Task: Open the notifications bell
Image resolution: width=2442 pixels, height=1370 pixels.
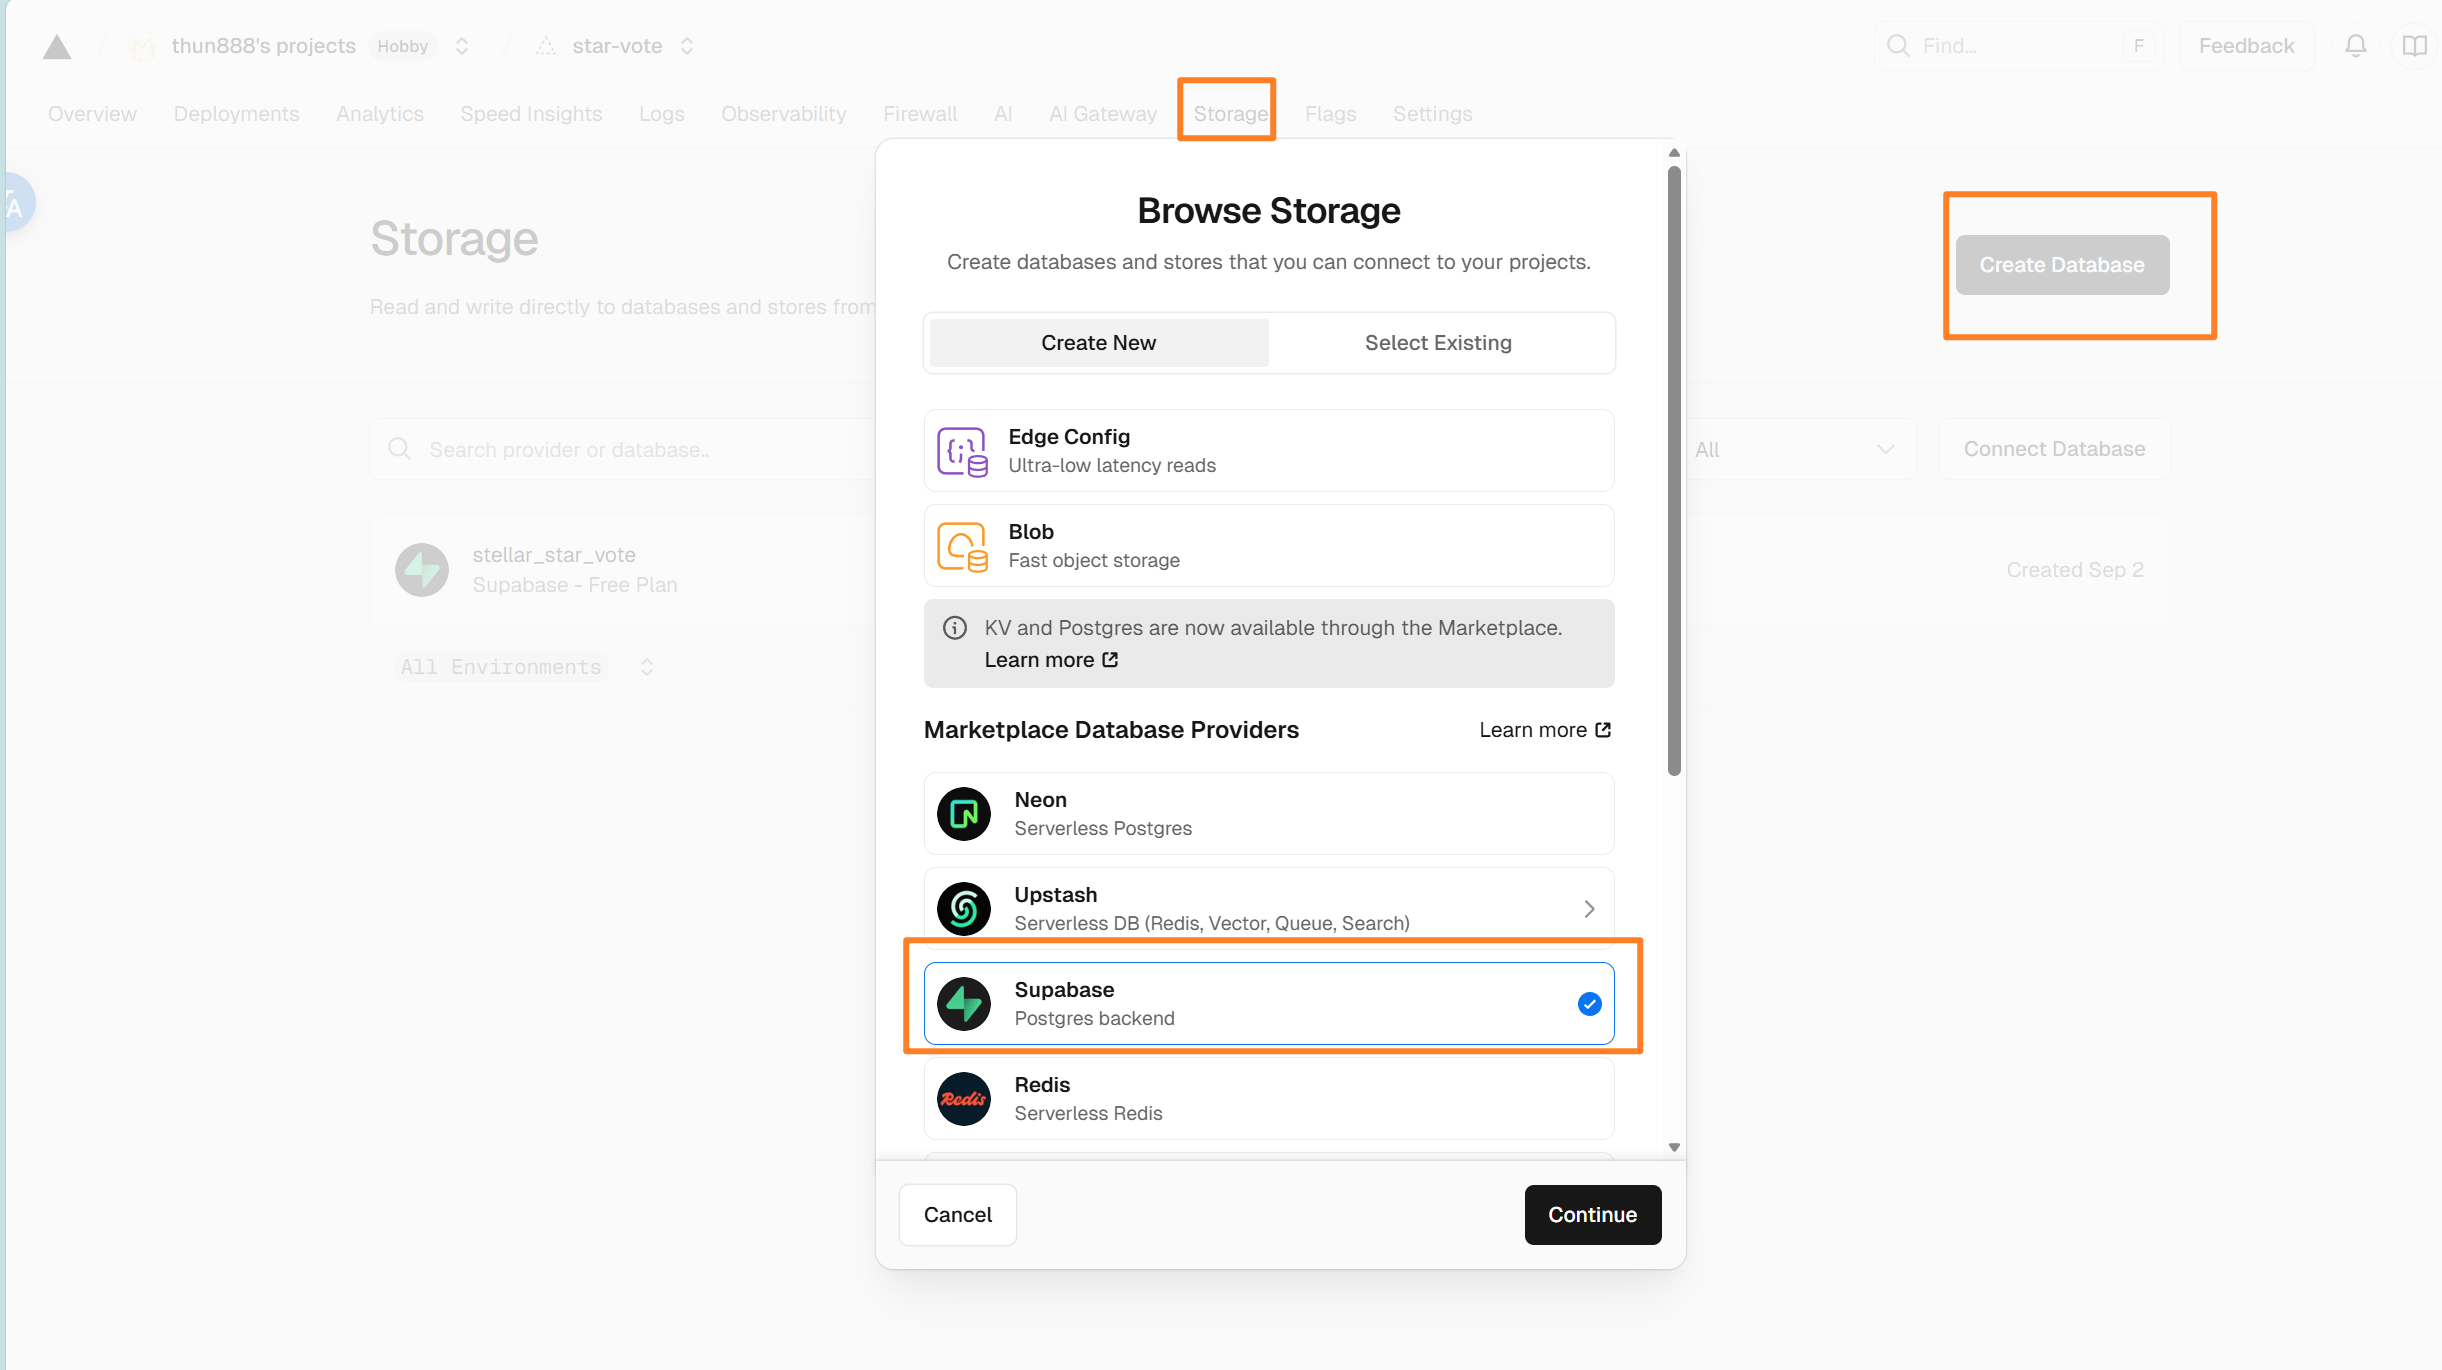Action: [x=2355, y=46]
